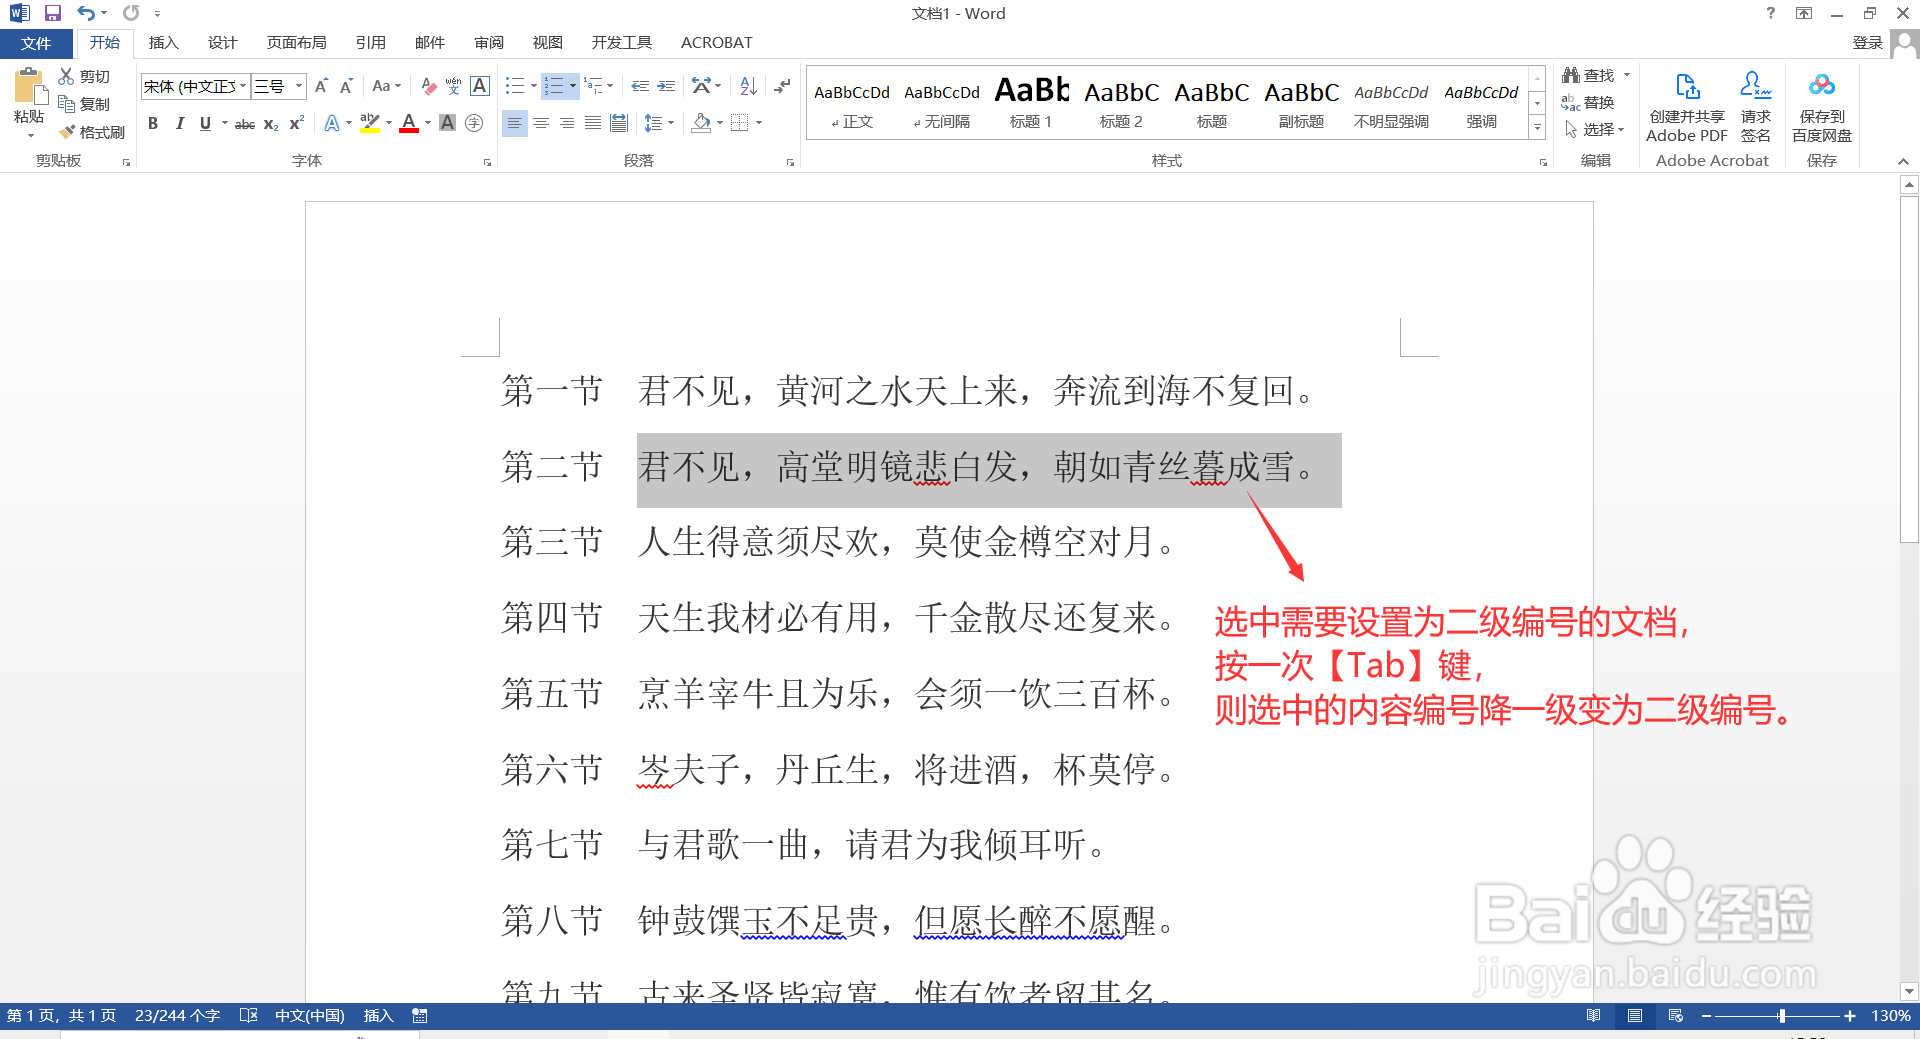Click the Copy (复制) button
This screenshot has height=1039, width=1920.
coord(84,104)
